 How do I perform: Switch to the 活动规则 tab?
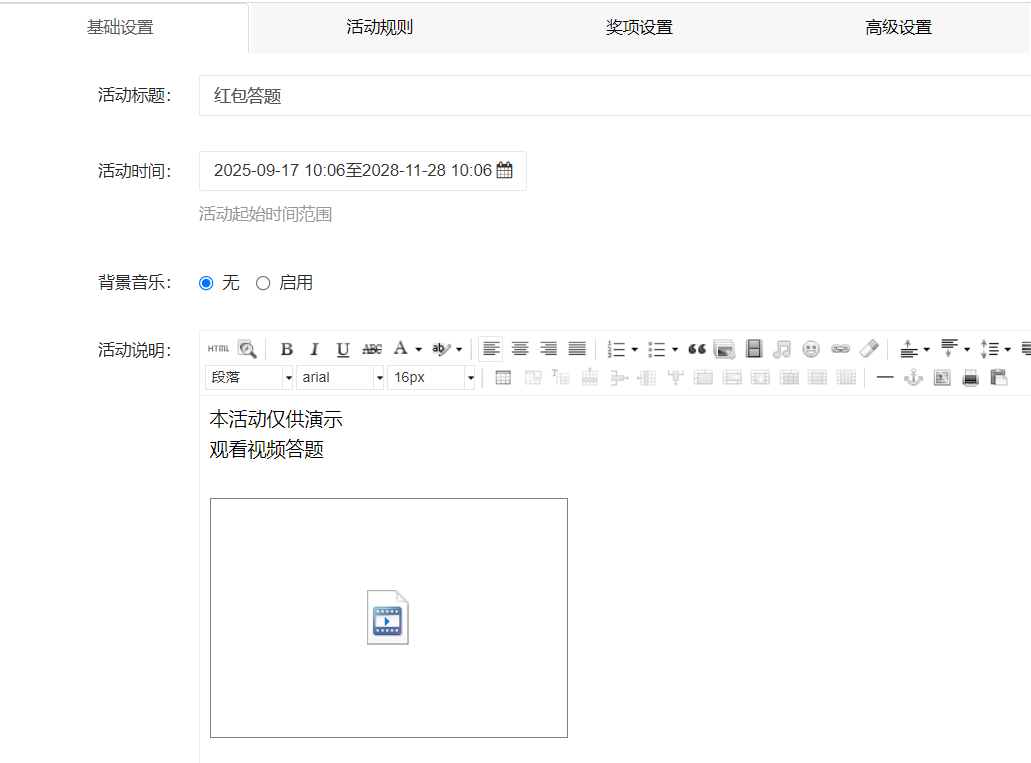(379, 28)
